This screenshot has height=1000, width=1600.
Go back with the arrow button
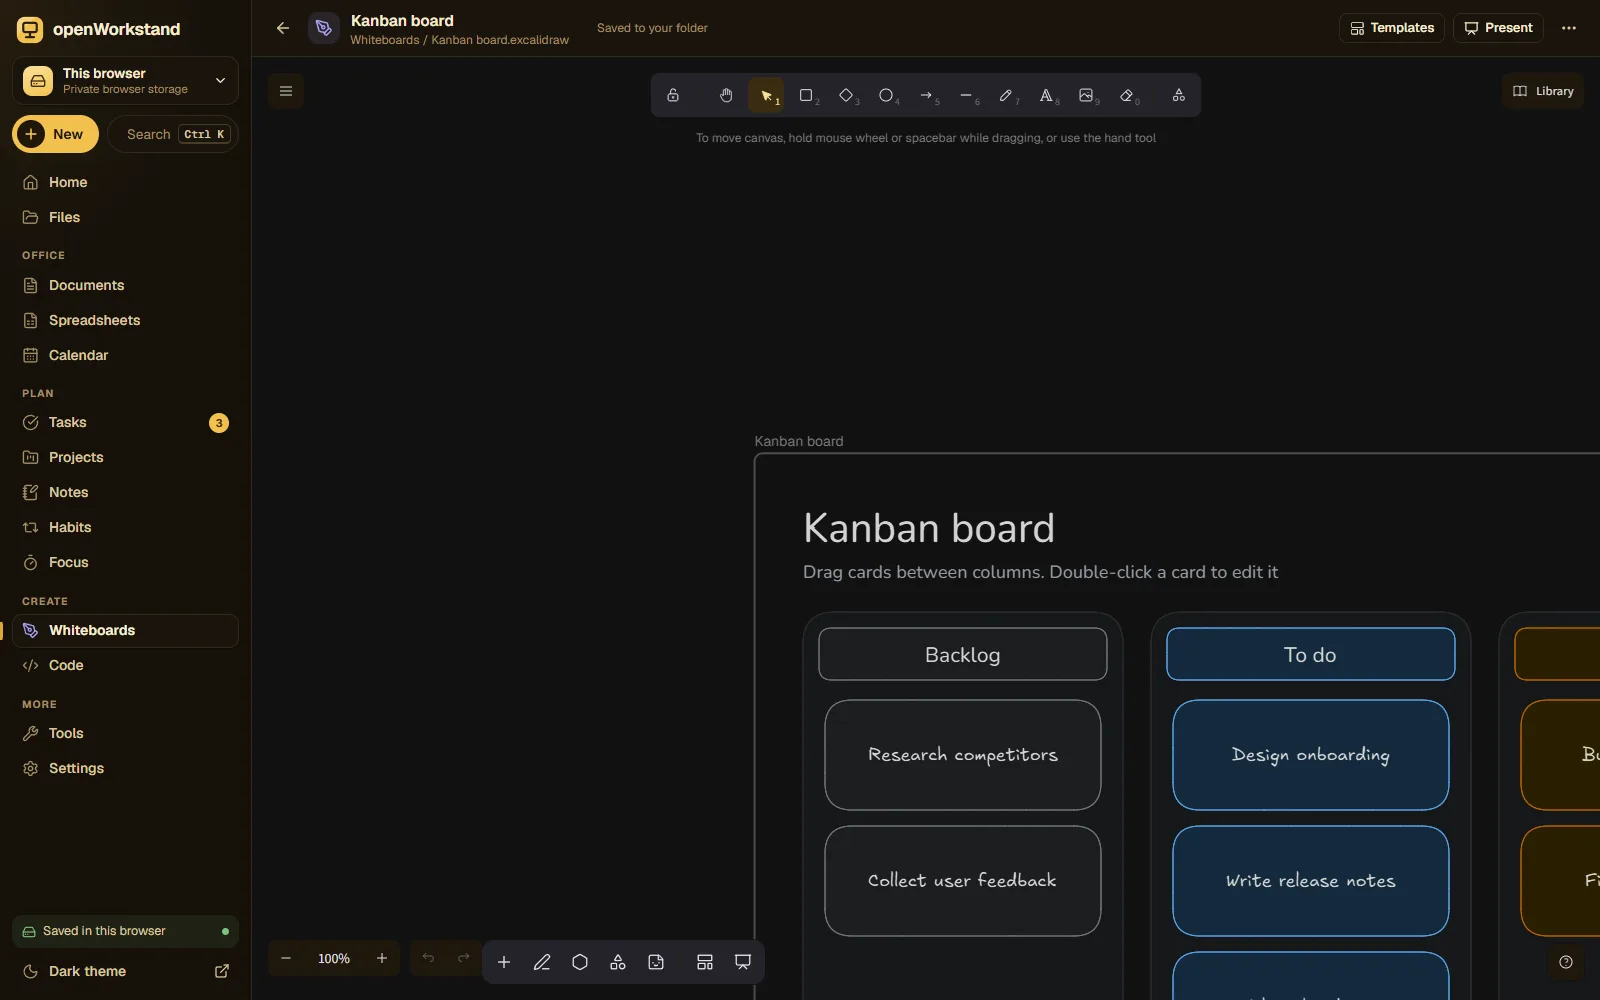click(283, 28)
